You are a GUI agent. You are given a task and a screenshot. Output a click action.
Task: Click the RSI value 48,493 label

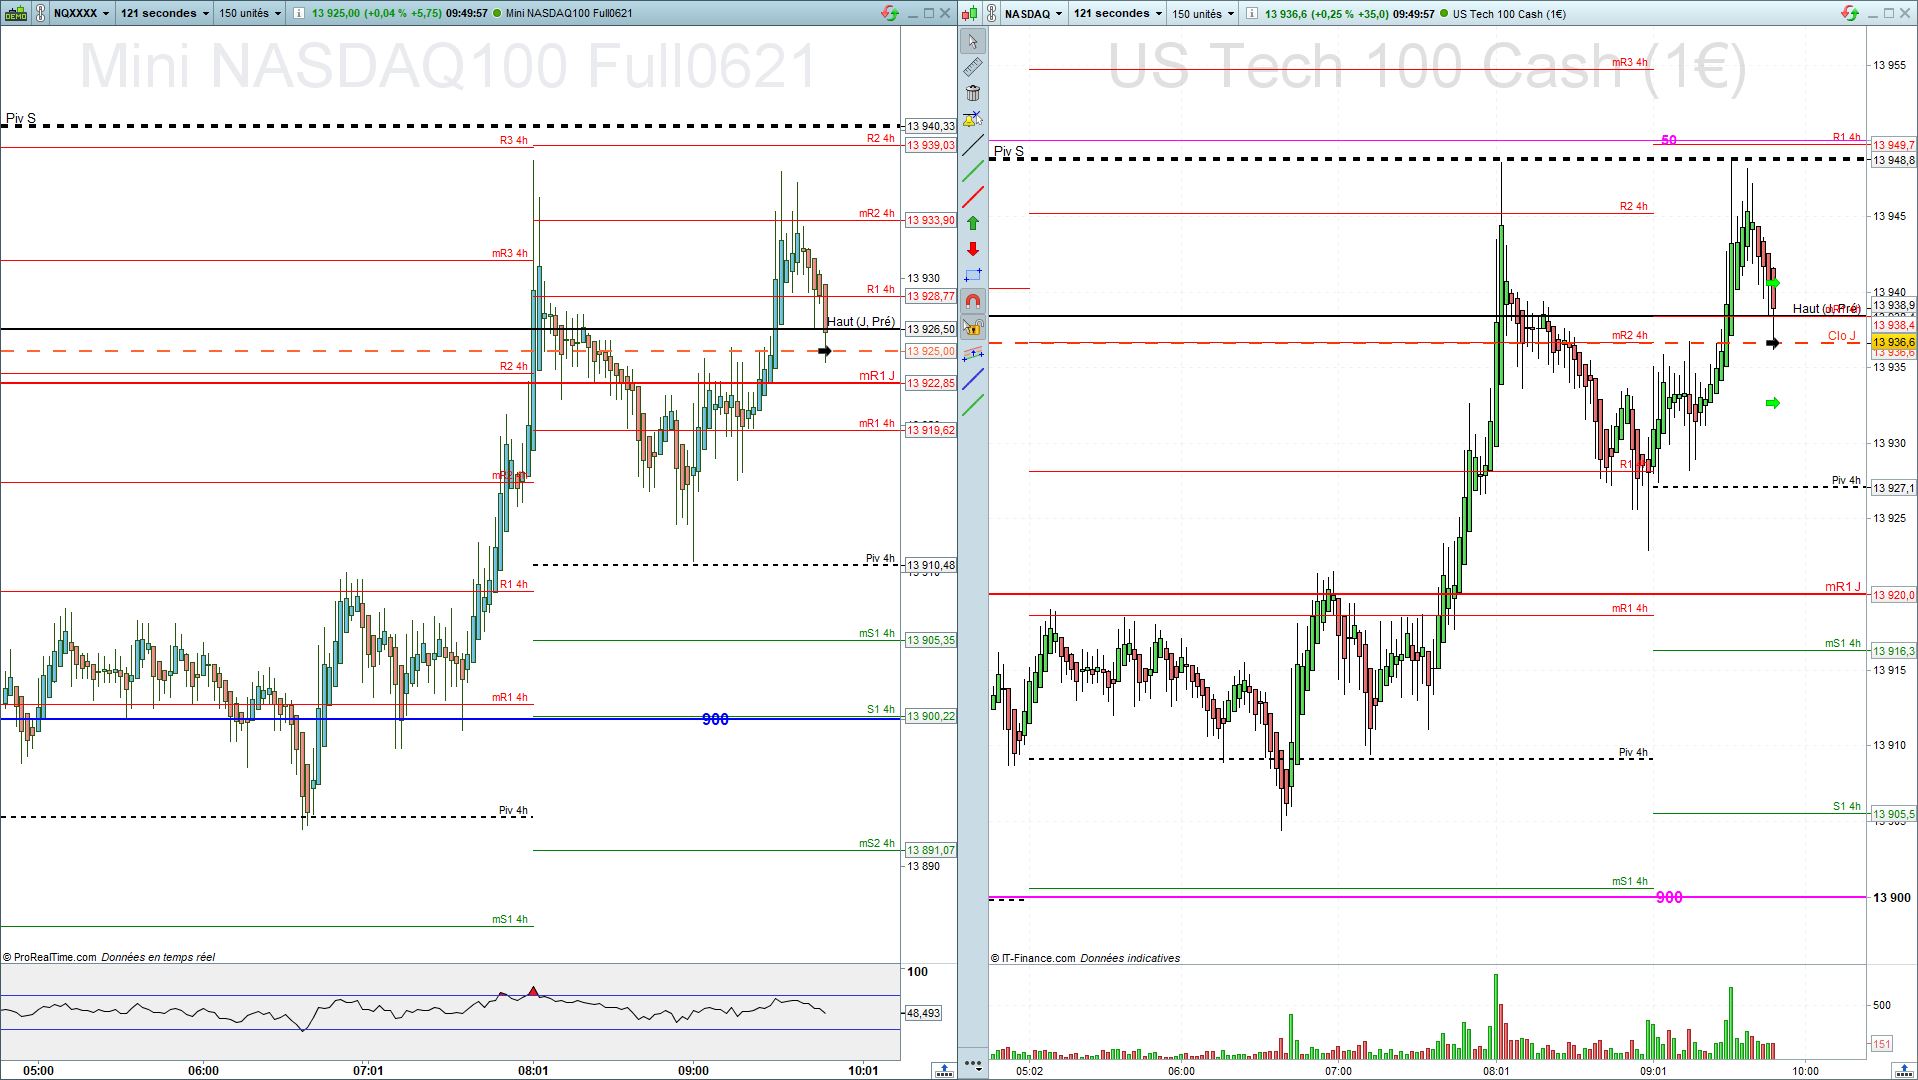point(923,1013)
